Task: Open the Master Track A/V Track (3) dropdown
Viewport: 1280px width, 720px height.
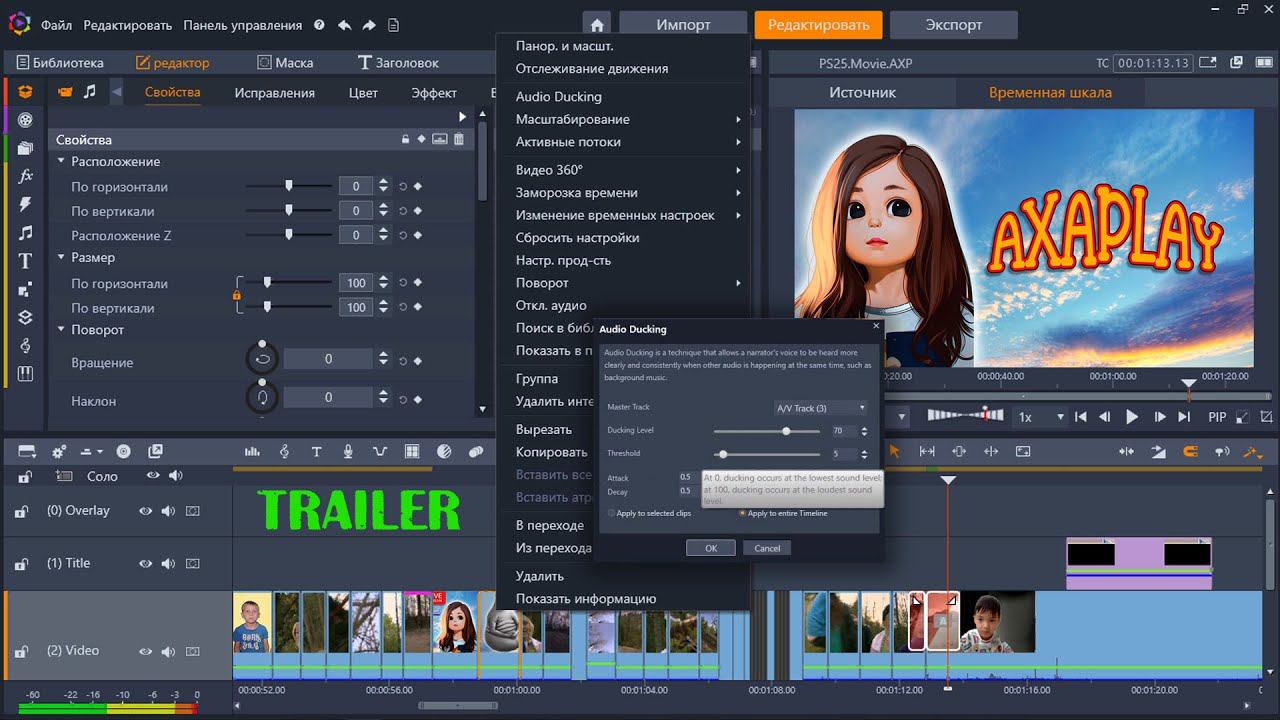Action: point(821,408)
